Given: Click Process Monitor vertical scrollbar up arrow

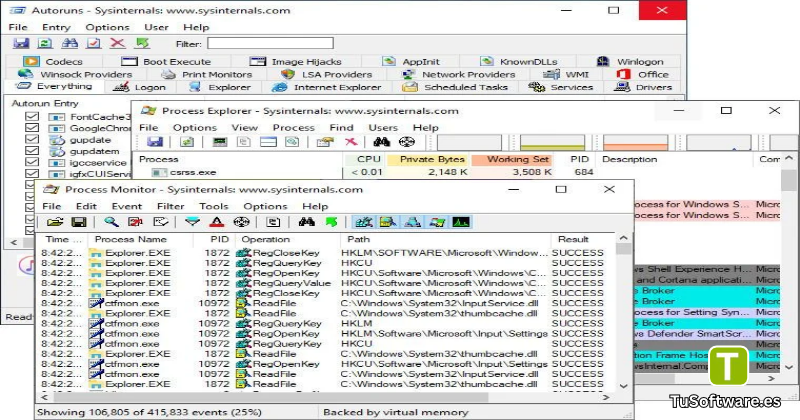Looking at the screenshot, I should click(623, 238).
